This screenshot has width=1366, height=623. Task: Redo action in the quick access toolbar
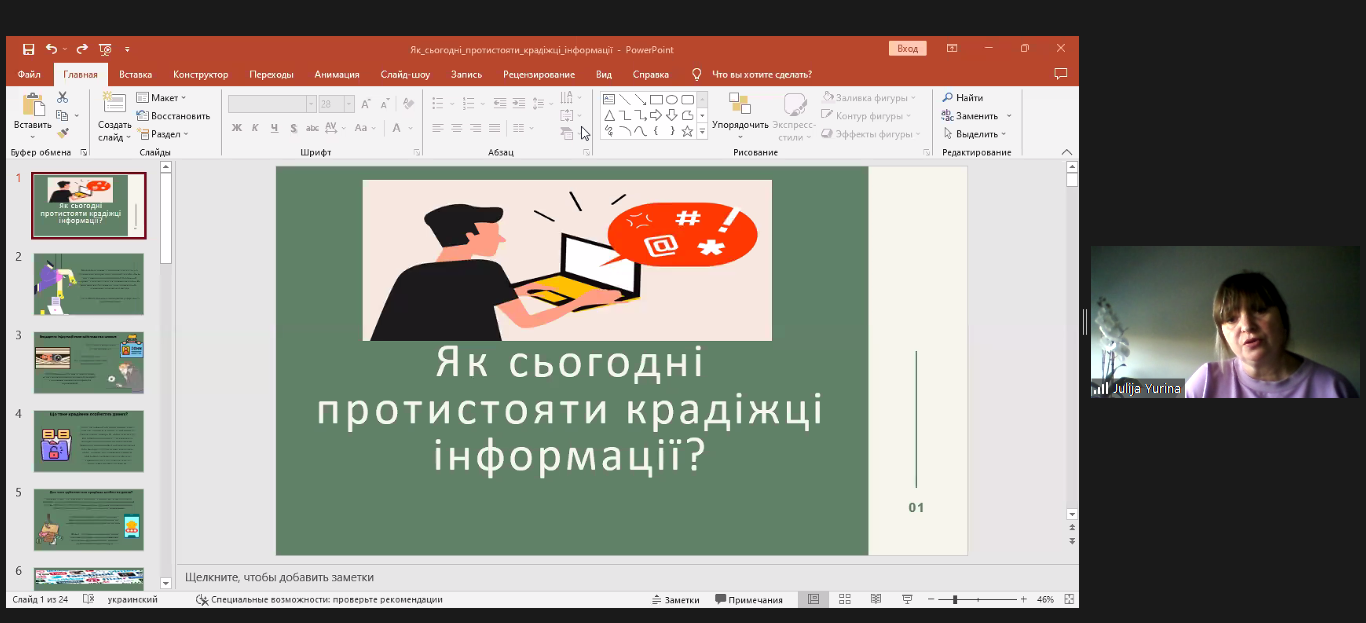click(82, 48)
